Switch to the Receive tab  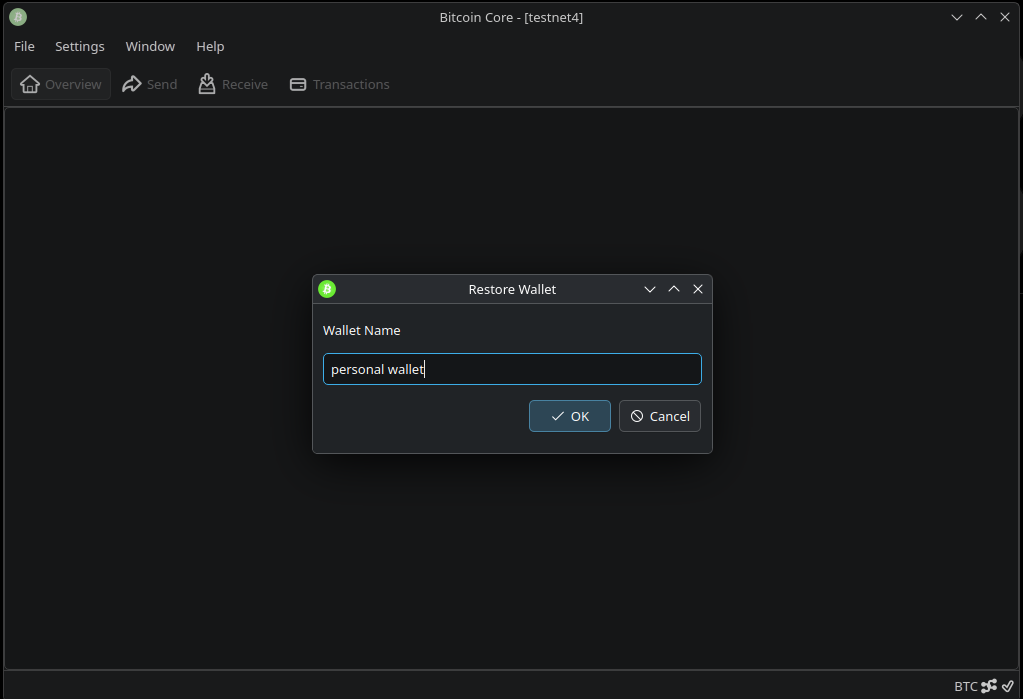(234, 84)
